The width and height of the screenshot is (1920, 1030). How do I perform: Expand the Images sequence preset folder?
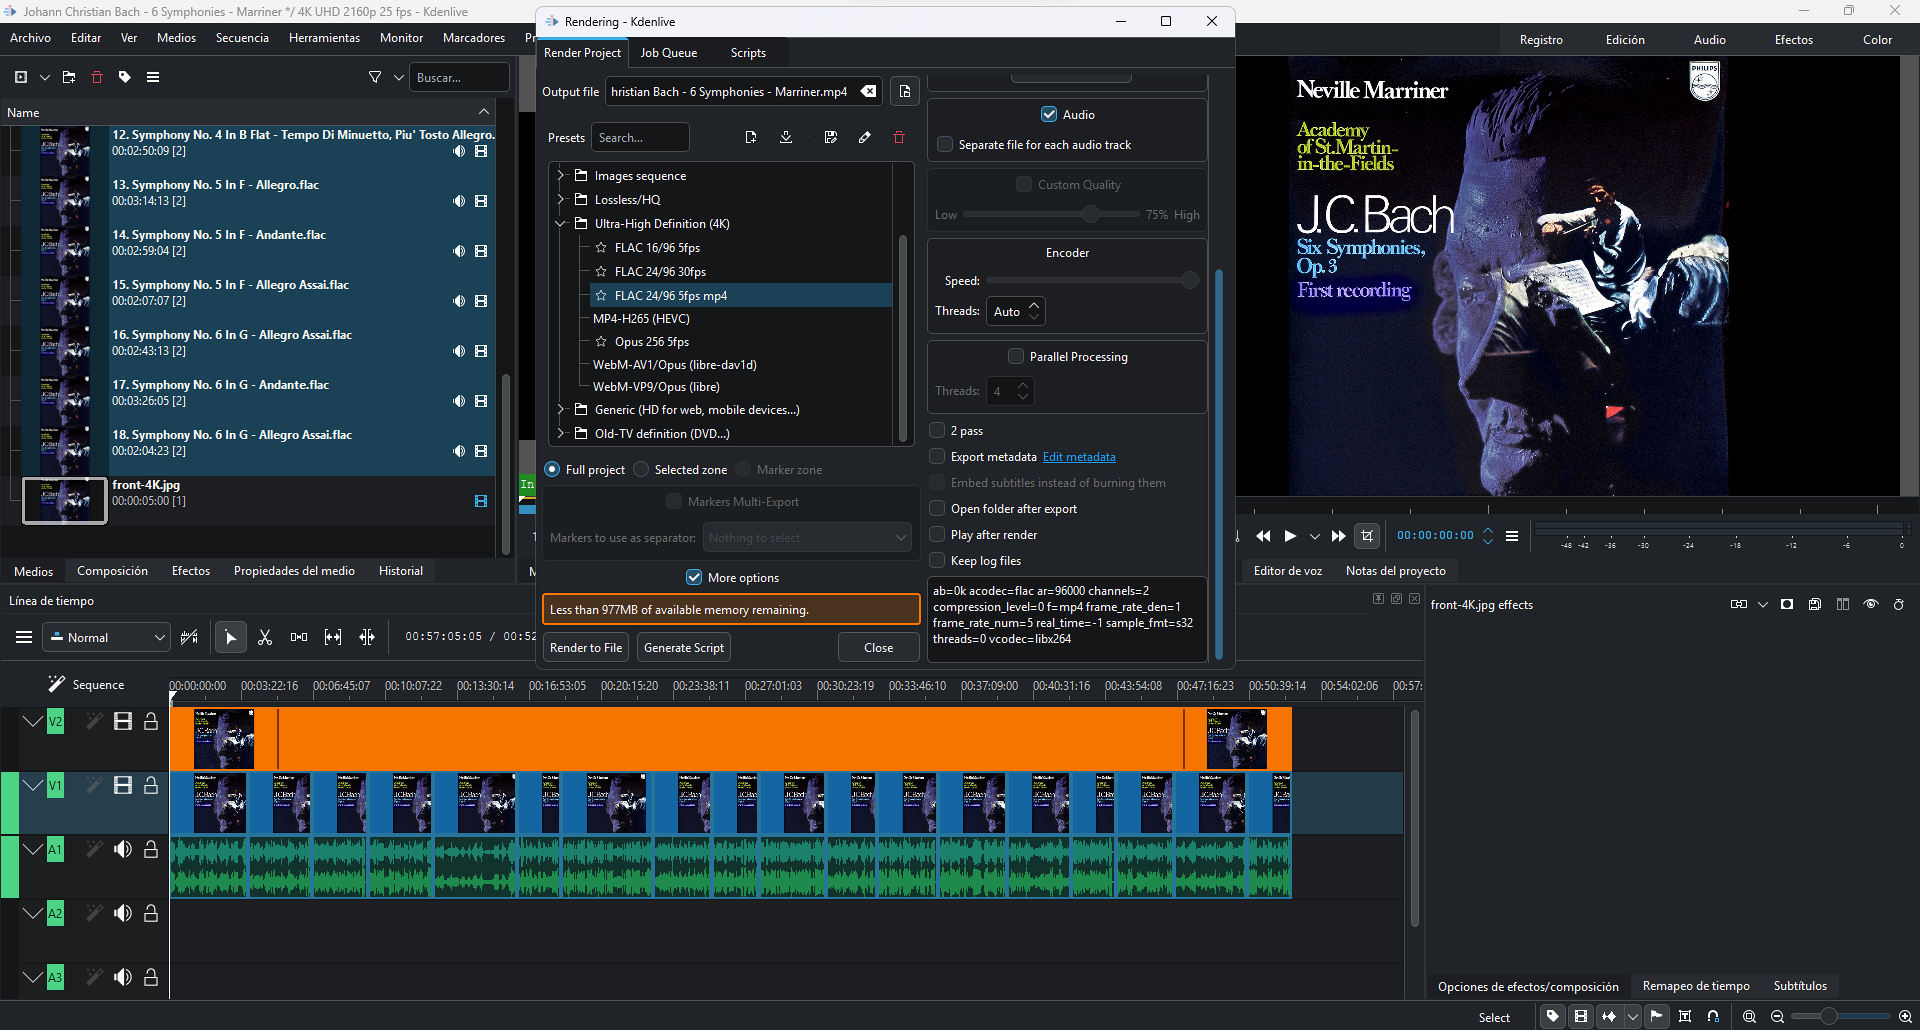pos(561,176)
